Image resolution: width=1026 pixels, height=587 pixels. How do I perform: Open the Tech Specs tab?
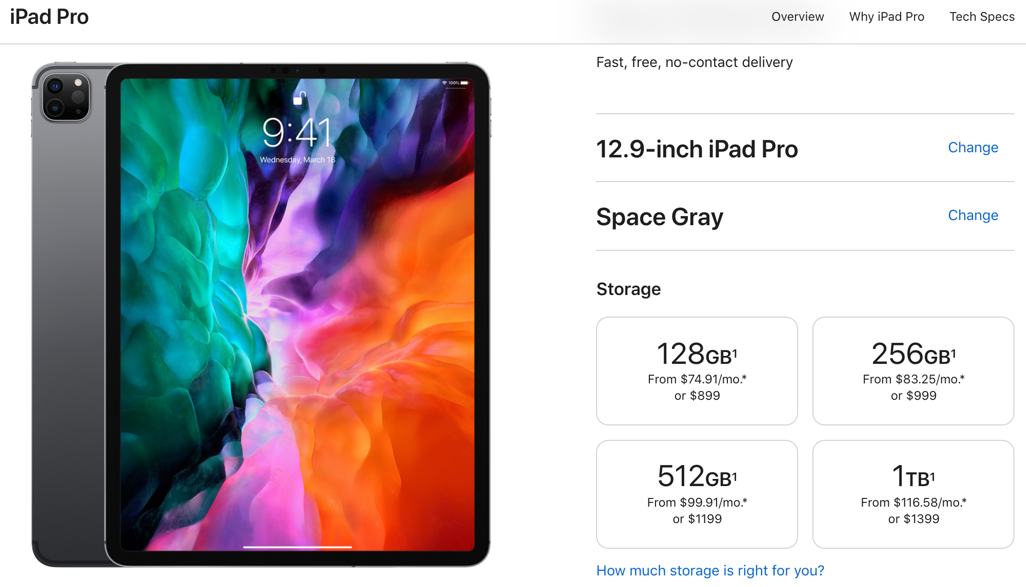click(982, 17)
